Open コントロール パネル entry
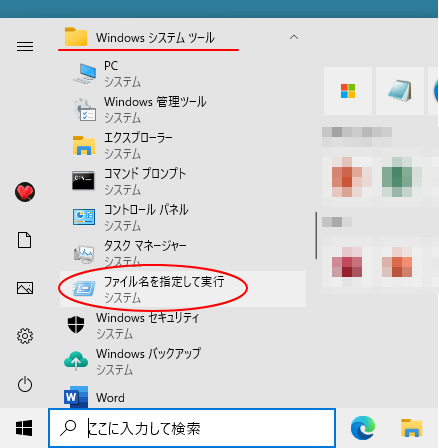Viewport: 439px width, 448px height. click(x=183, y=218)
